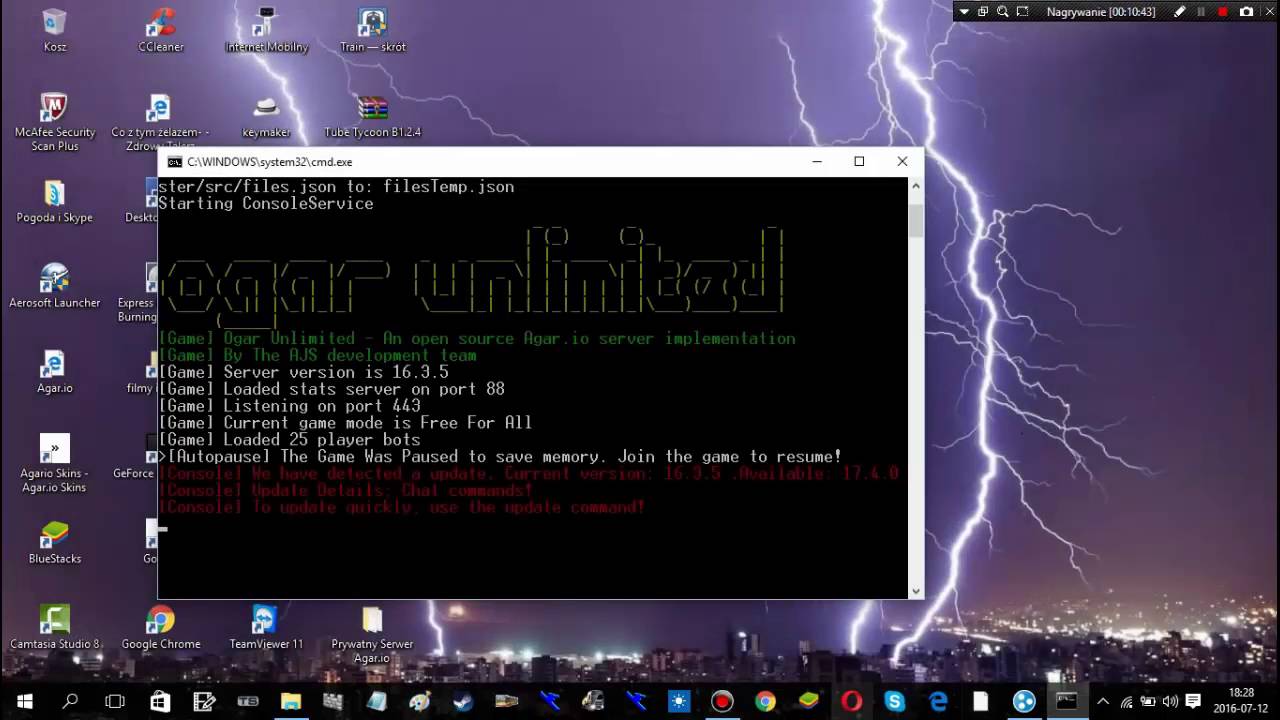Click the 'Loaded 25 player bots' line
Viewport: 1280px width, 720px height.
click(x=290, y=440)
